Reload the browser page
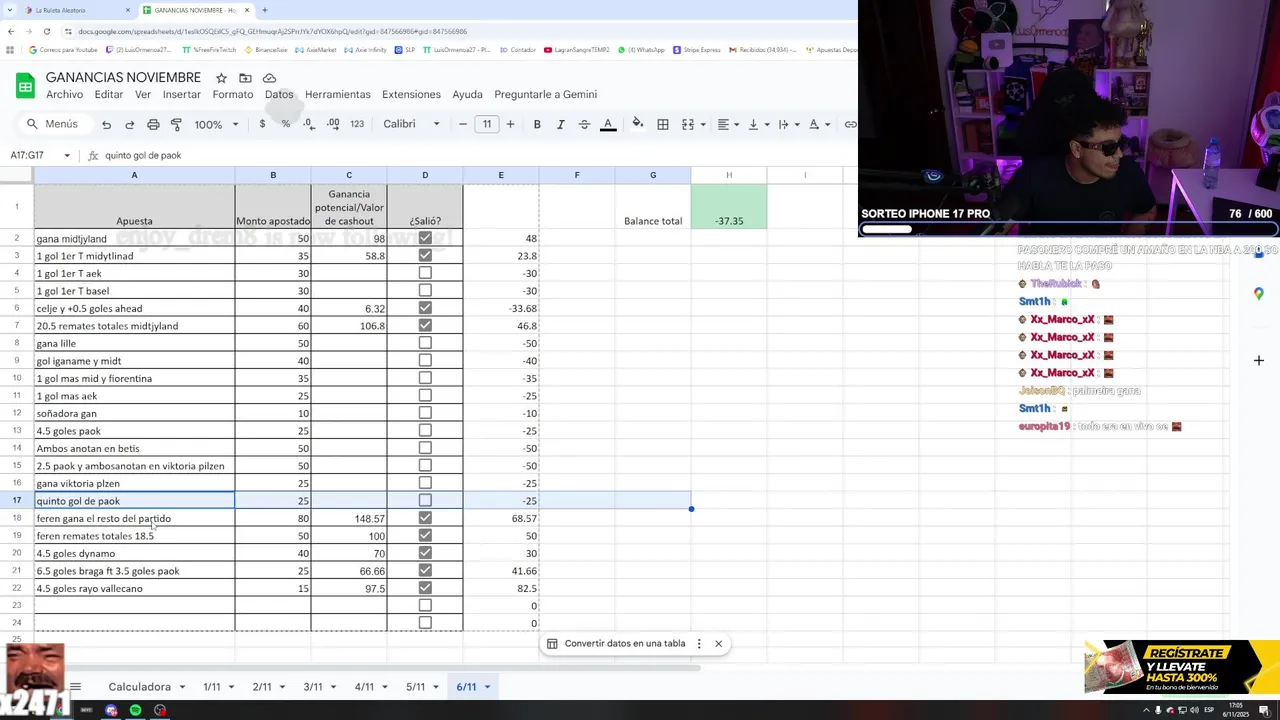The image size is (1280, 720). [x=46, y=31]
